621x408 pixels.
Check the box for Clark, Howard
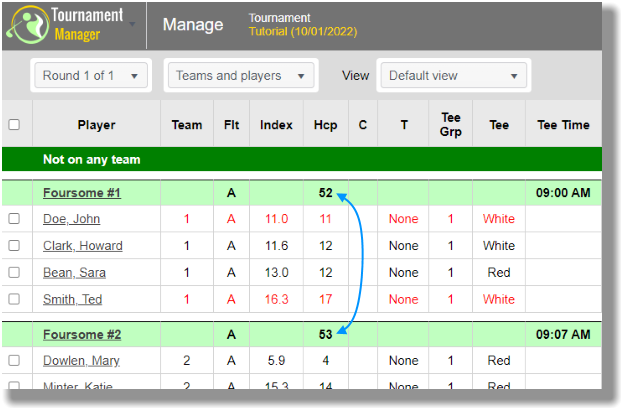click(x=14, y=245)
